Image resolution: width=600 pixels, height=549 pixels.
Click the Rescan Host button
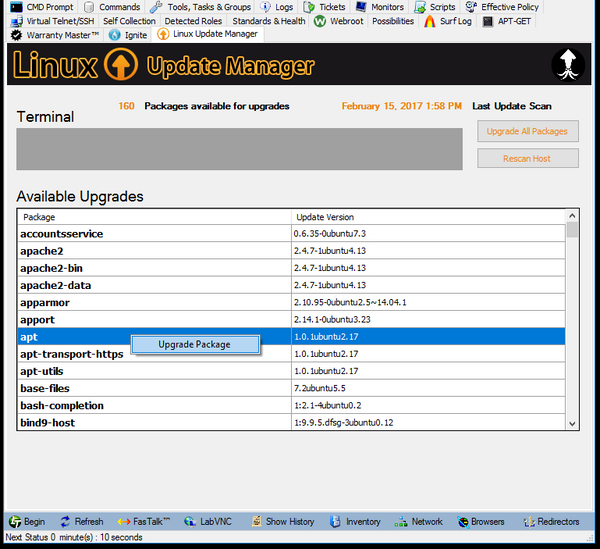coord(527,158)
